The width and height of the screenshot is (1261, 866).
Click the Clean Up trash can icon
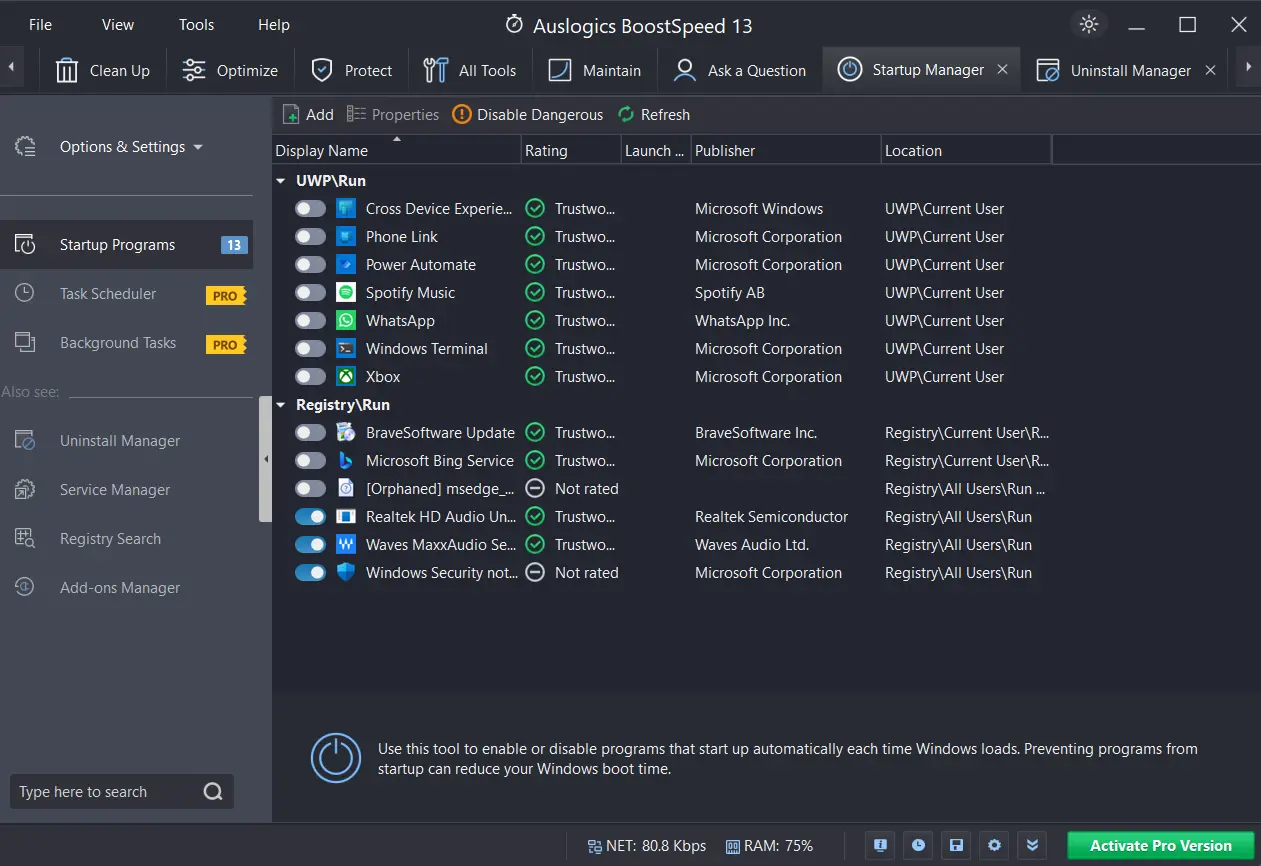coord(67,70)
